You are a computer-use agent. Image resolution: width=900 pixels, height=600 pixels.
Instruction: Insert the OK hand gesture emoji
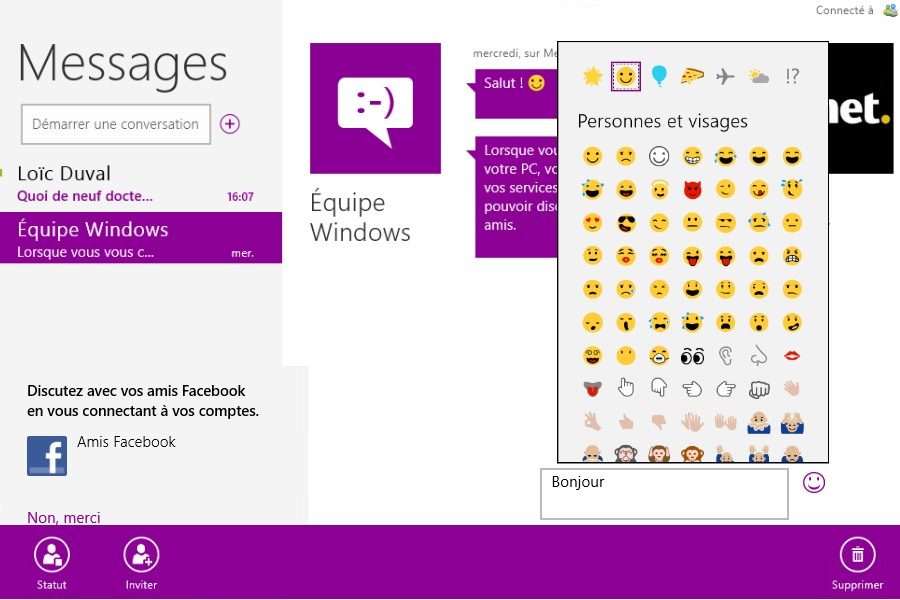click(592, 422)
